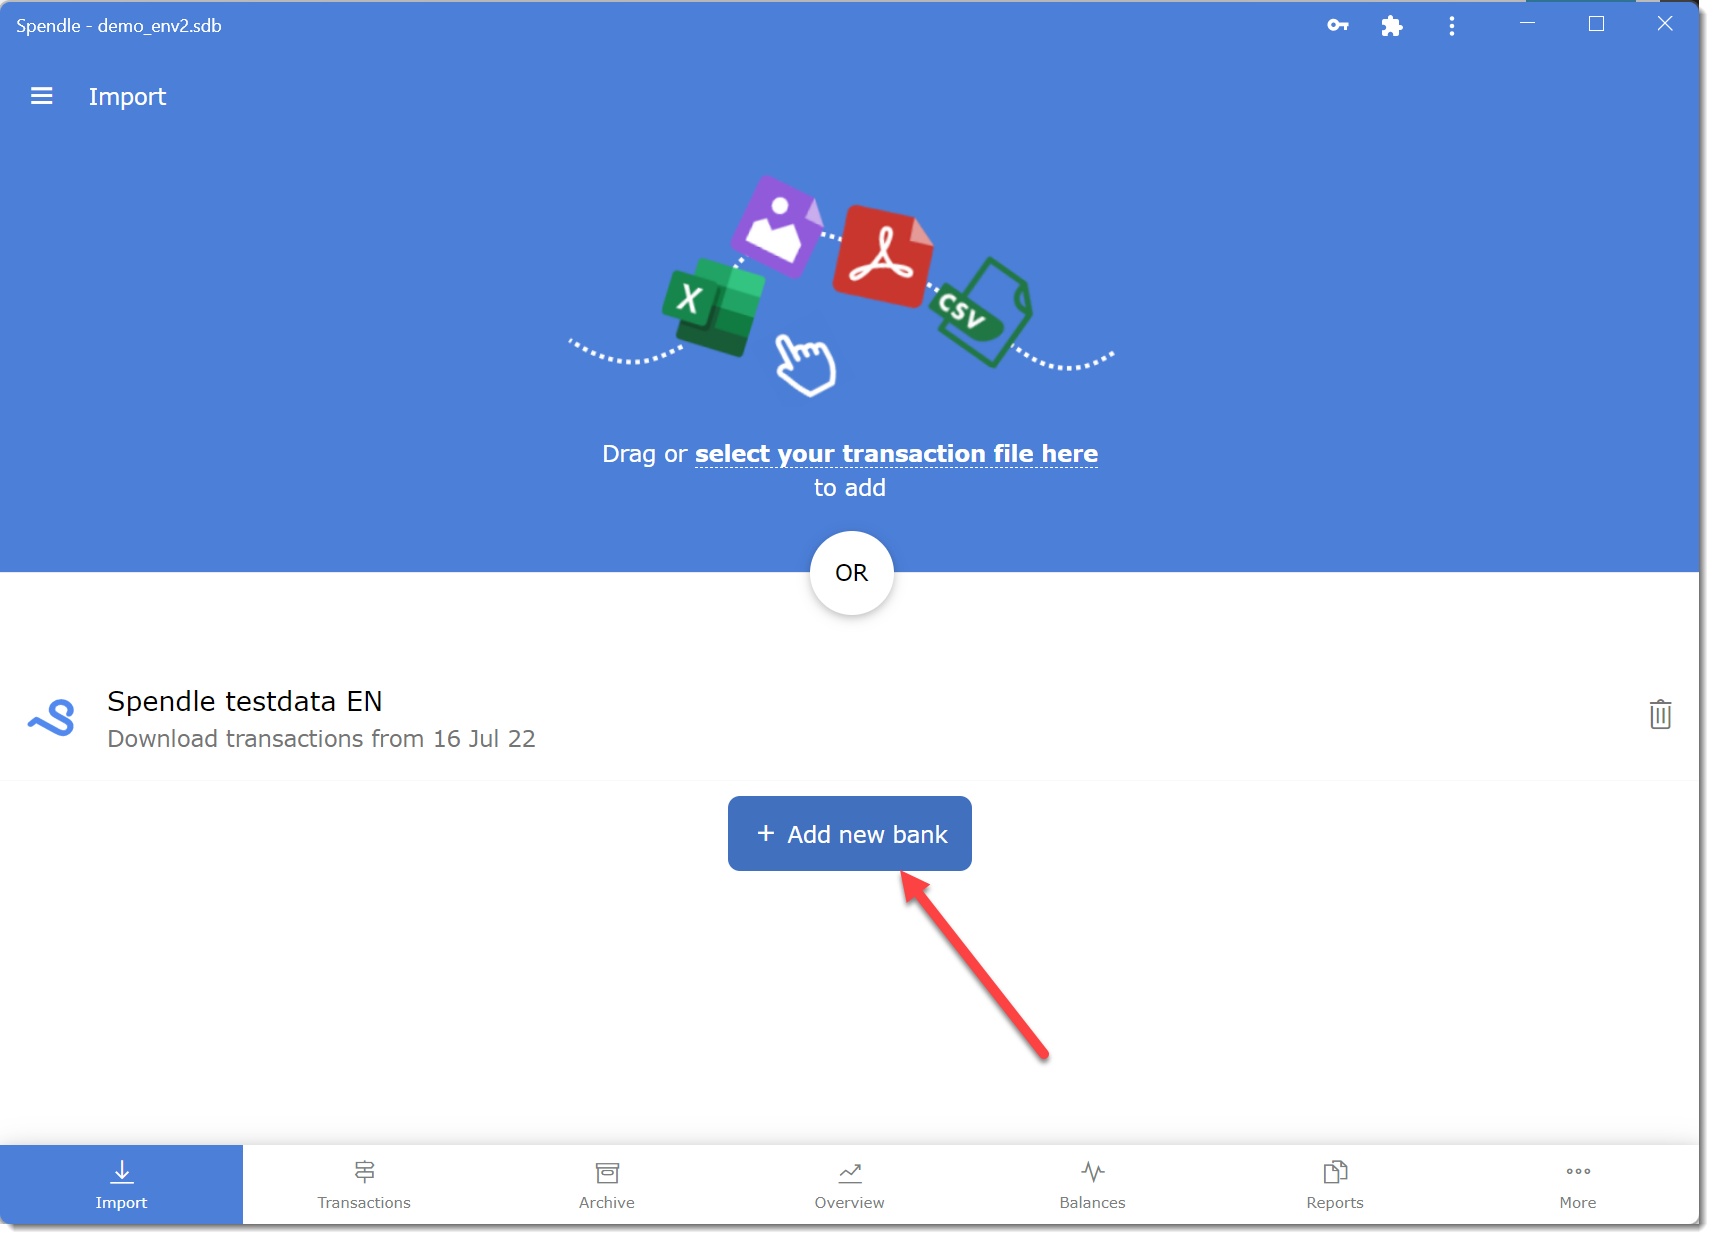Screen dimensions: 1714x1239
Task: Switch to the Import tab
Action: pyautogui.click(x=121, y=1185)
